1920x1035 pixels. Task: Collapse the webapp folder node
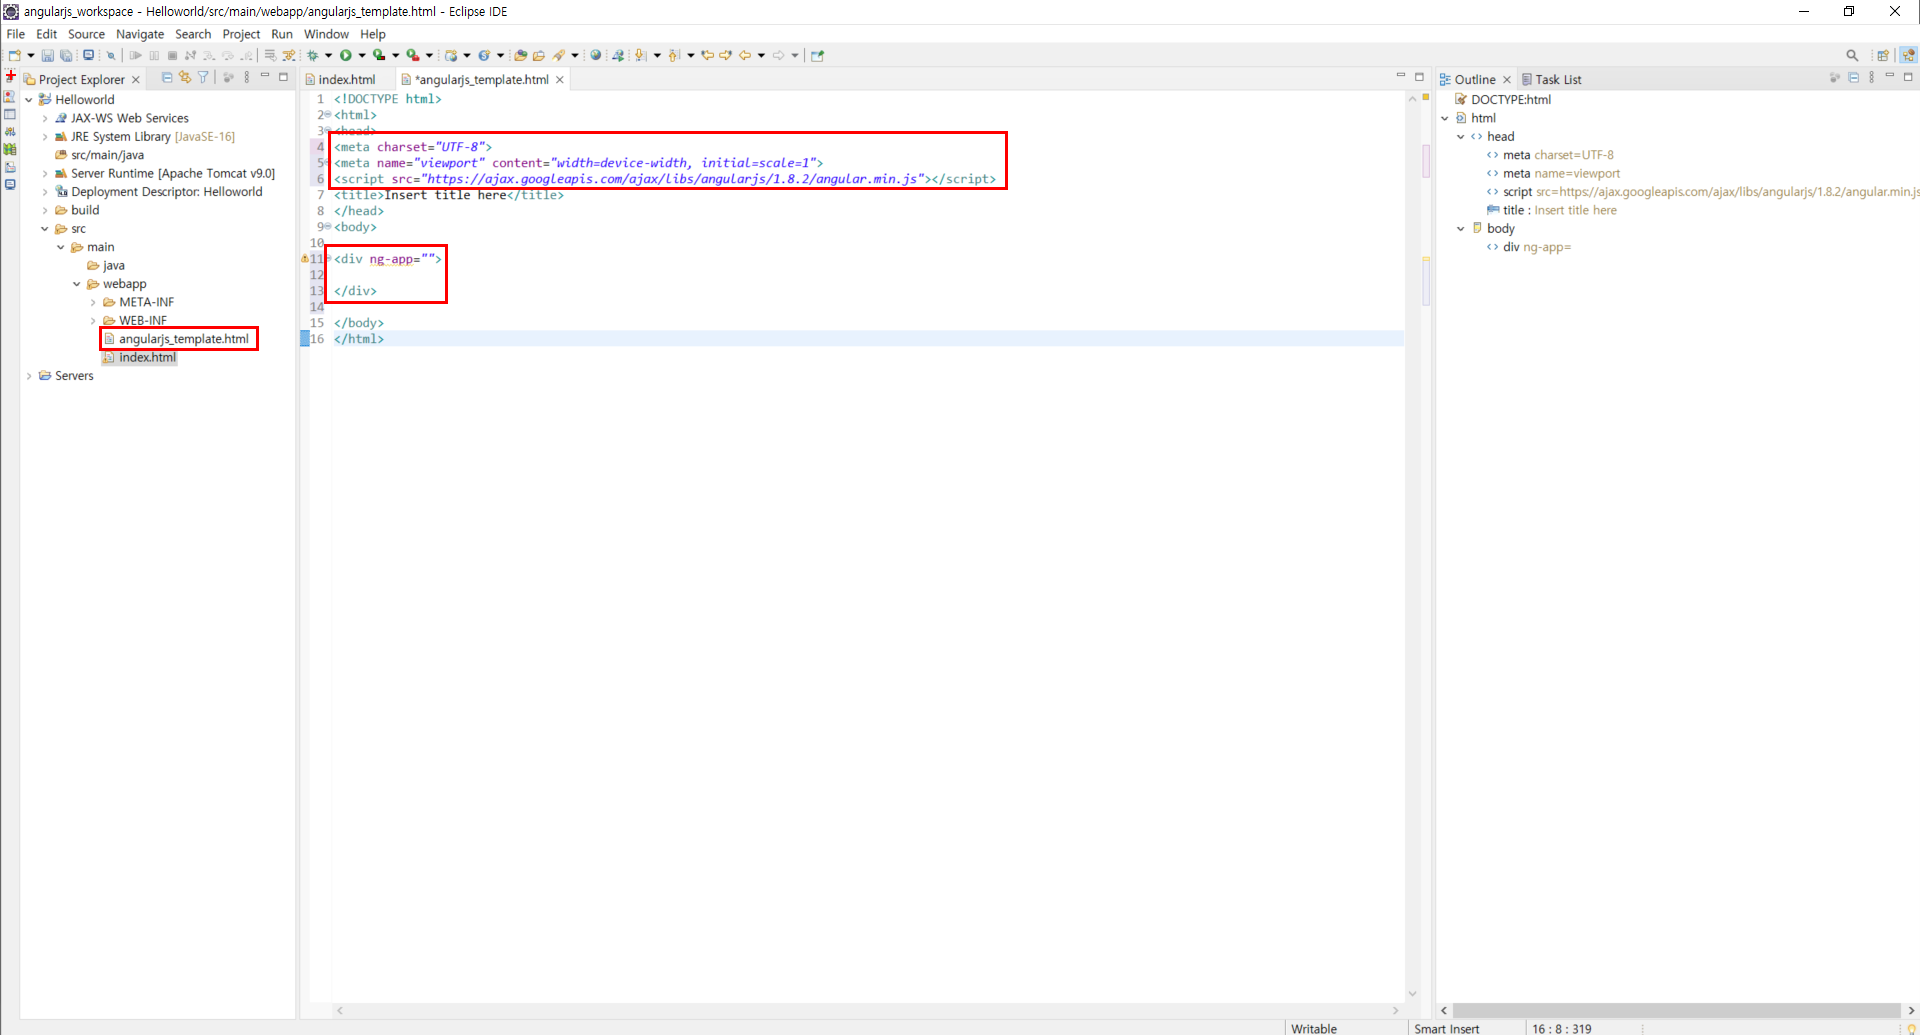(77, 285)
